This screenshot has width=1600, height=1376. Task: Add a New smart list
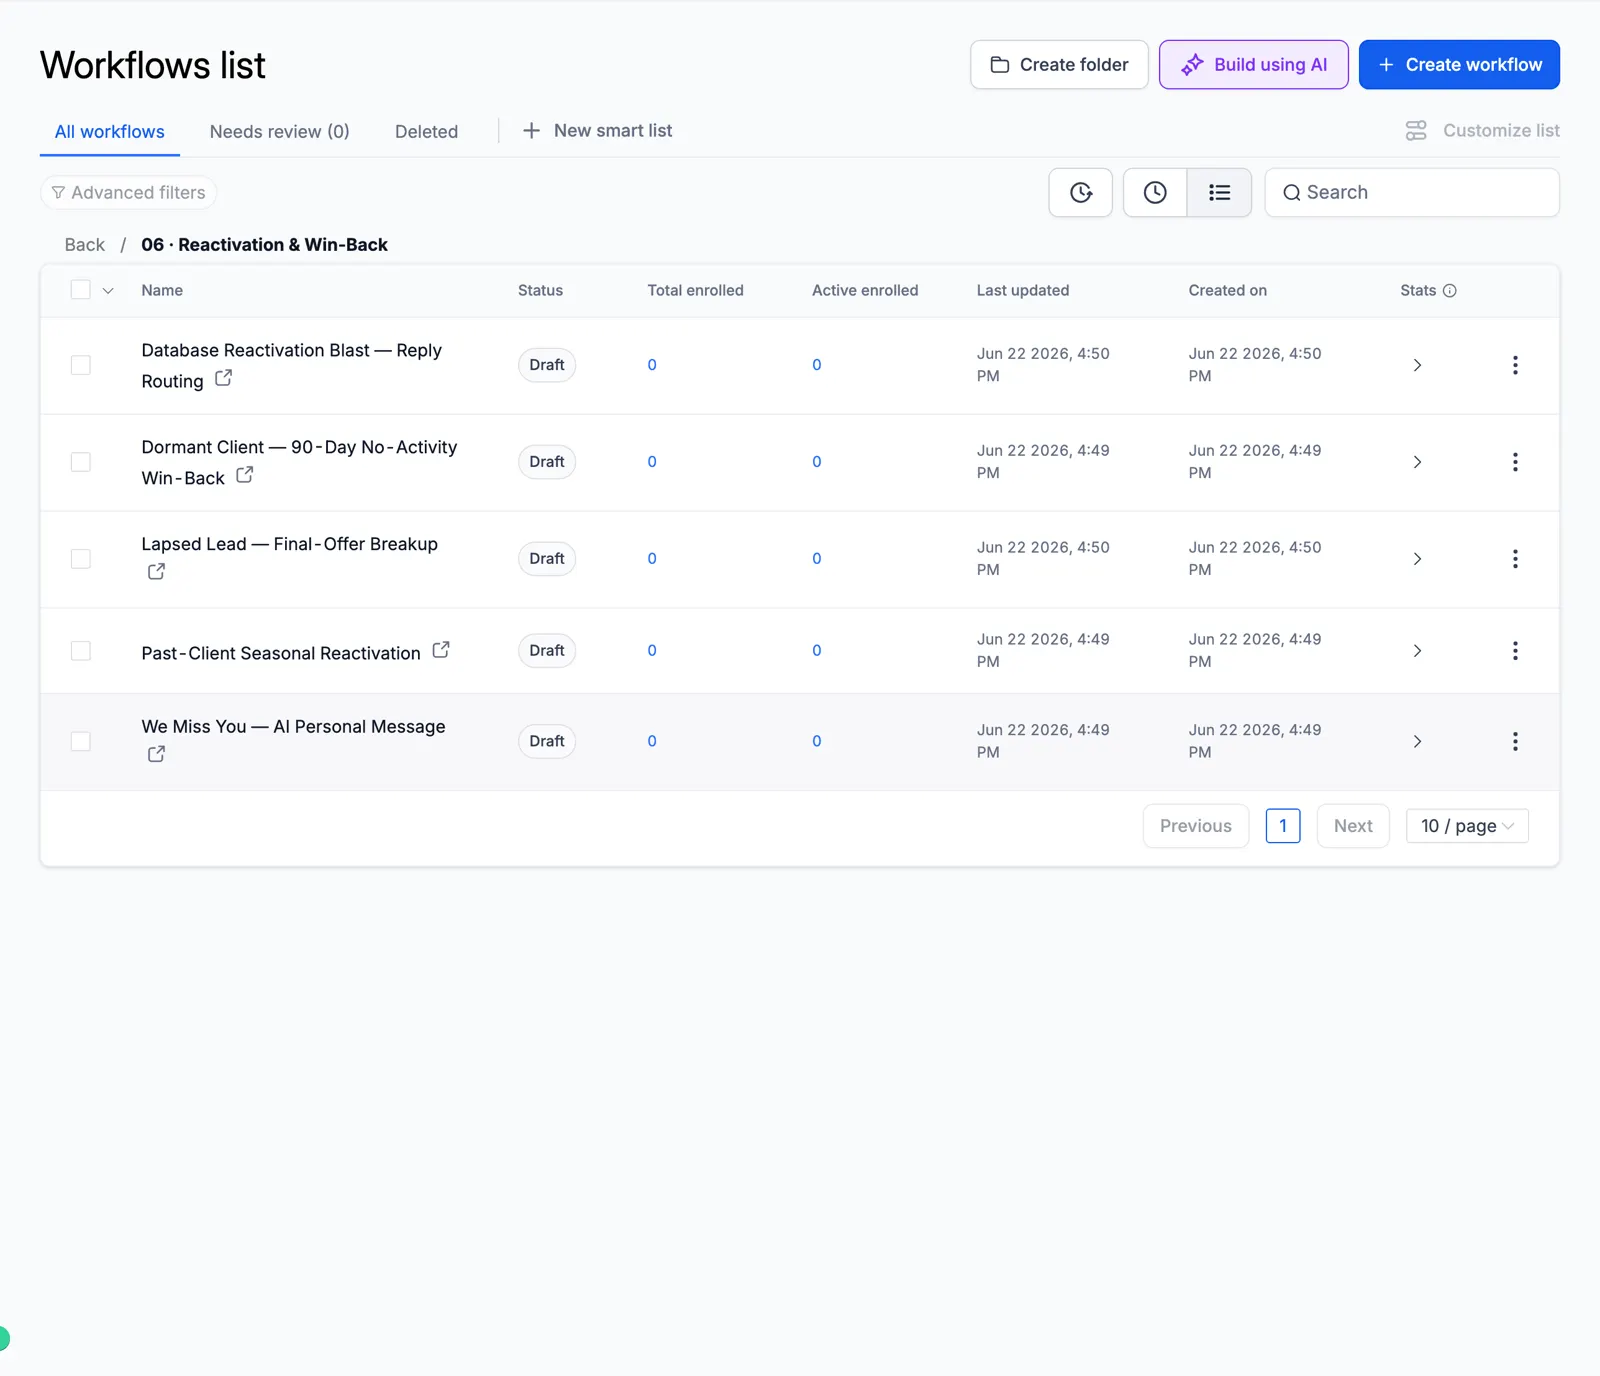(598, 131)
